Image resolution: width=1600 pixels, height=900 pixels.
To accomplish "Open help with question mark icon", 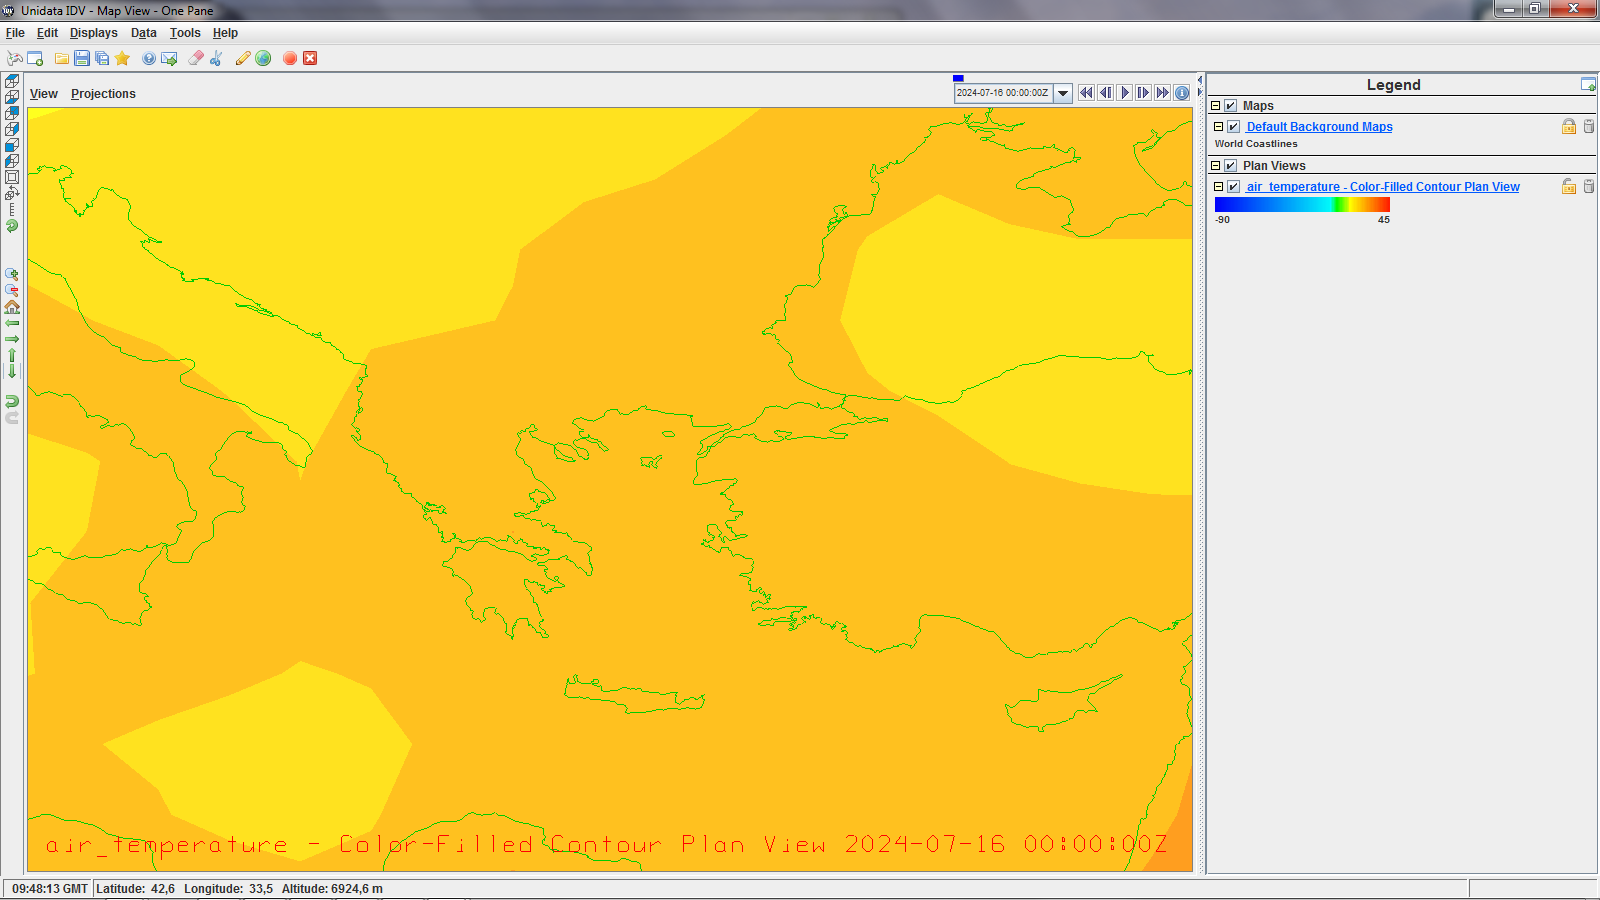I will pos(149,58).
